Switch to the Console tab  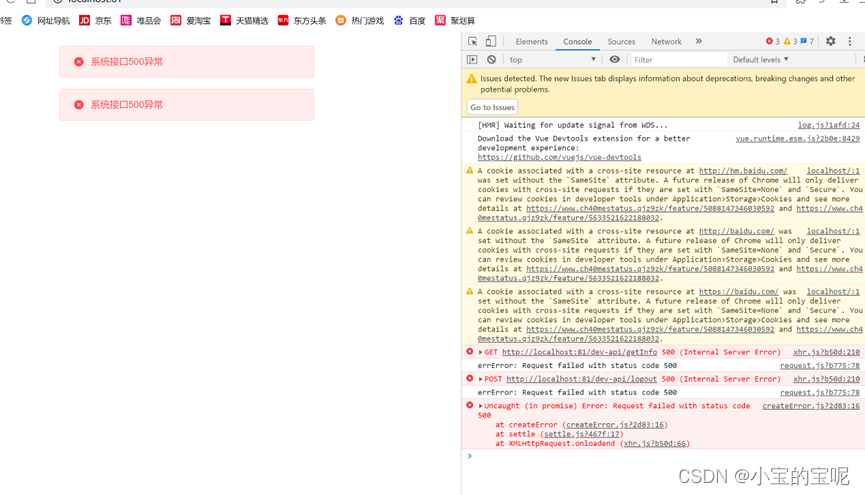coord(577,41)
